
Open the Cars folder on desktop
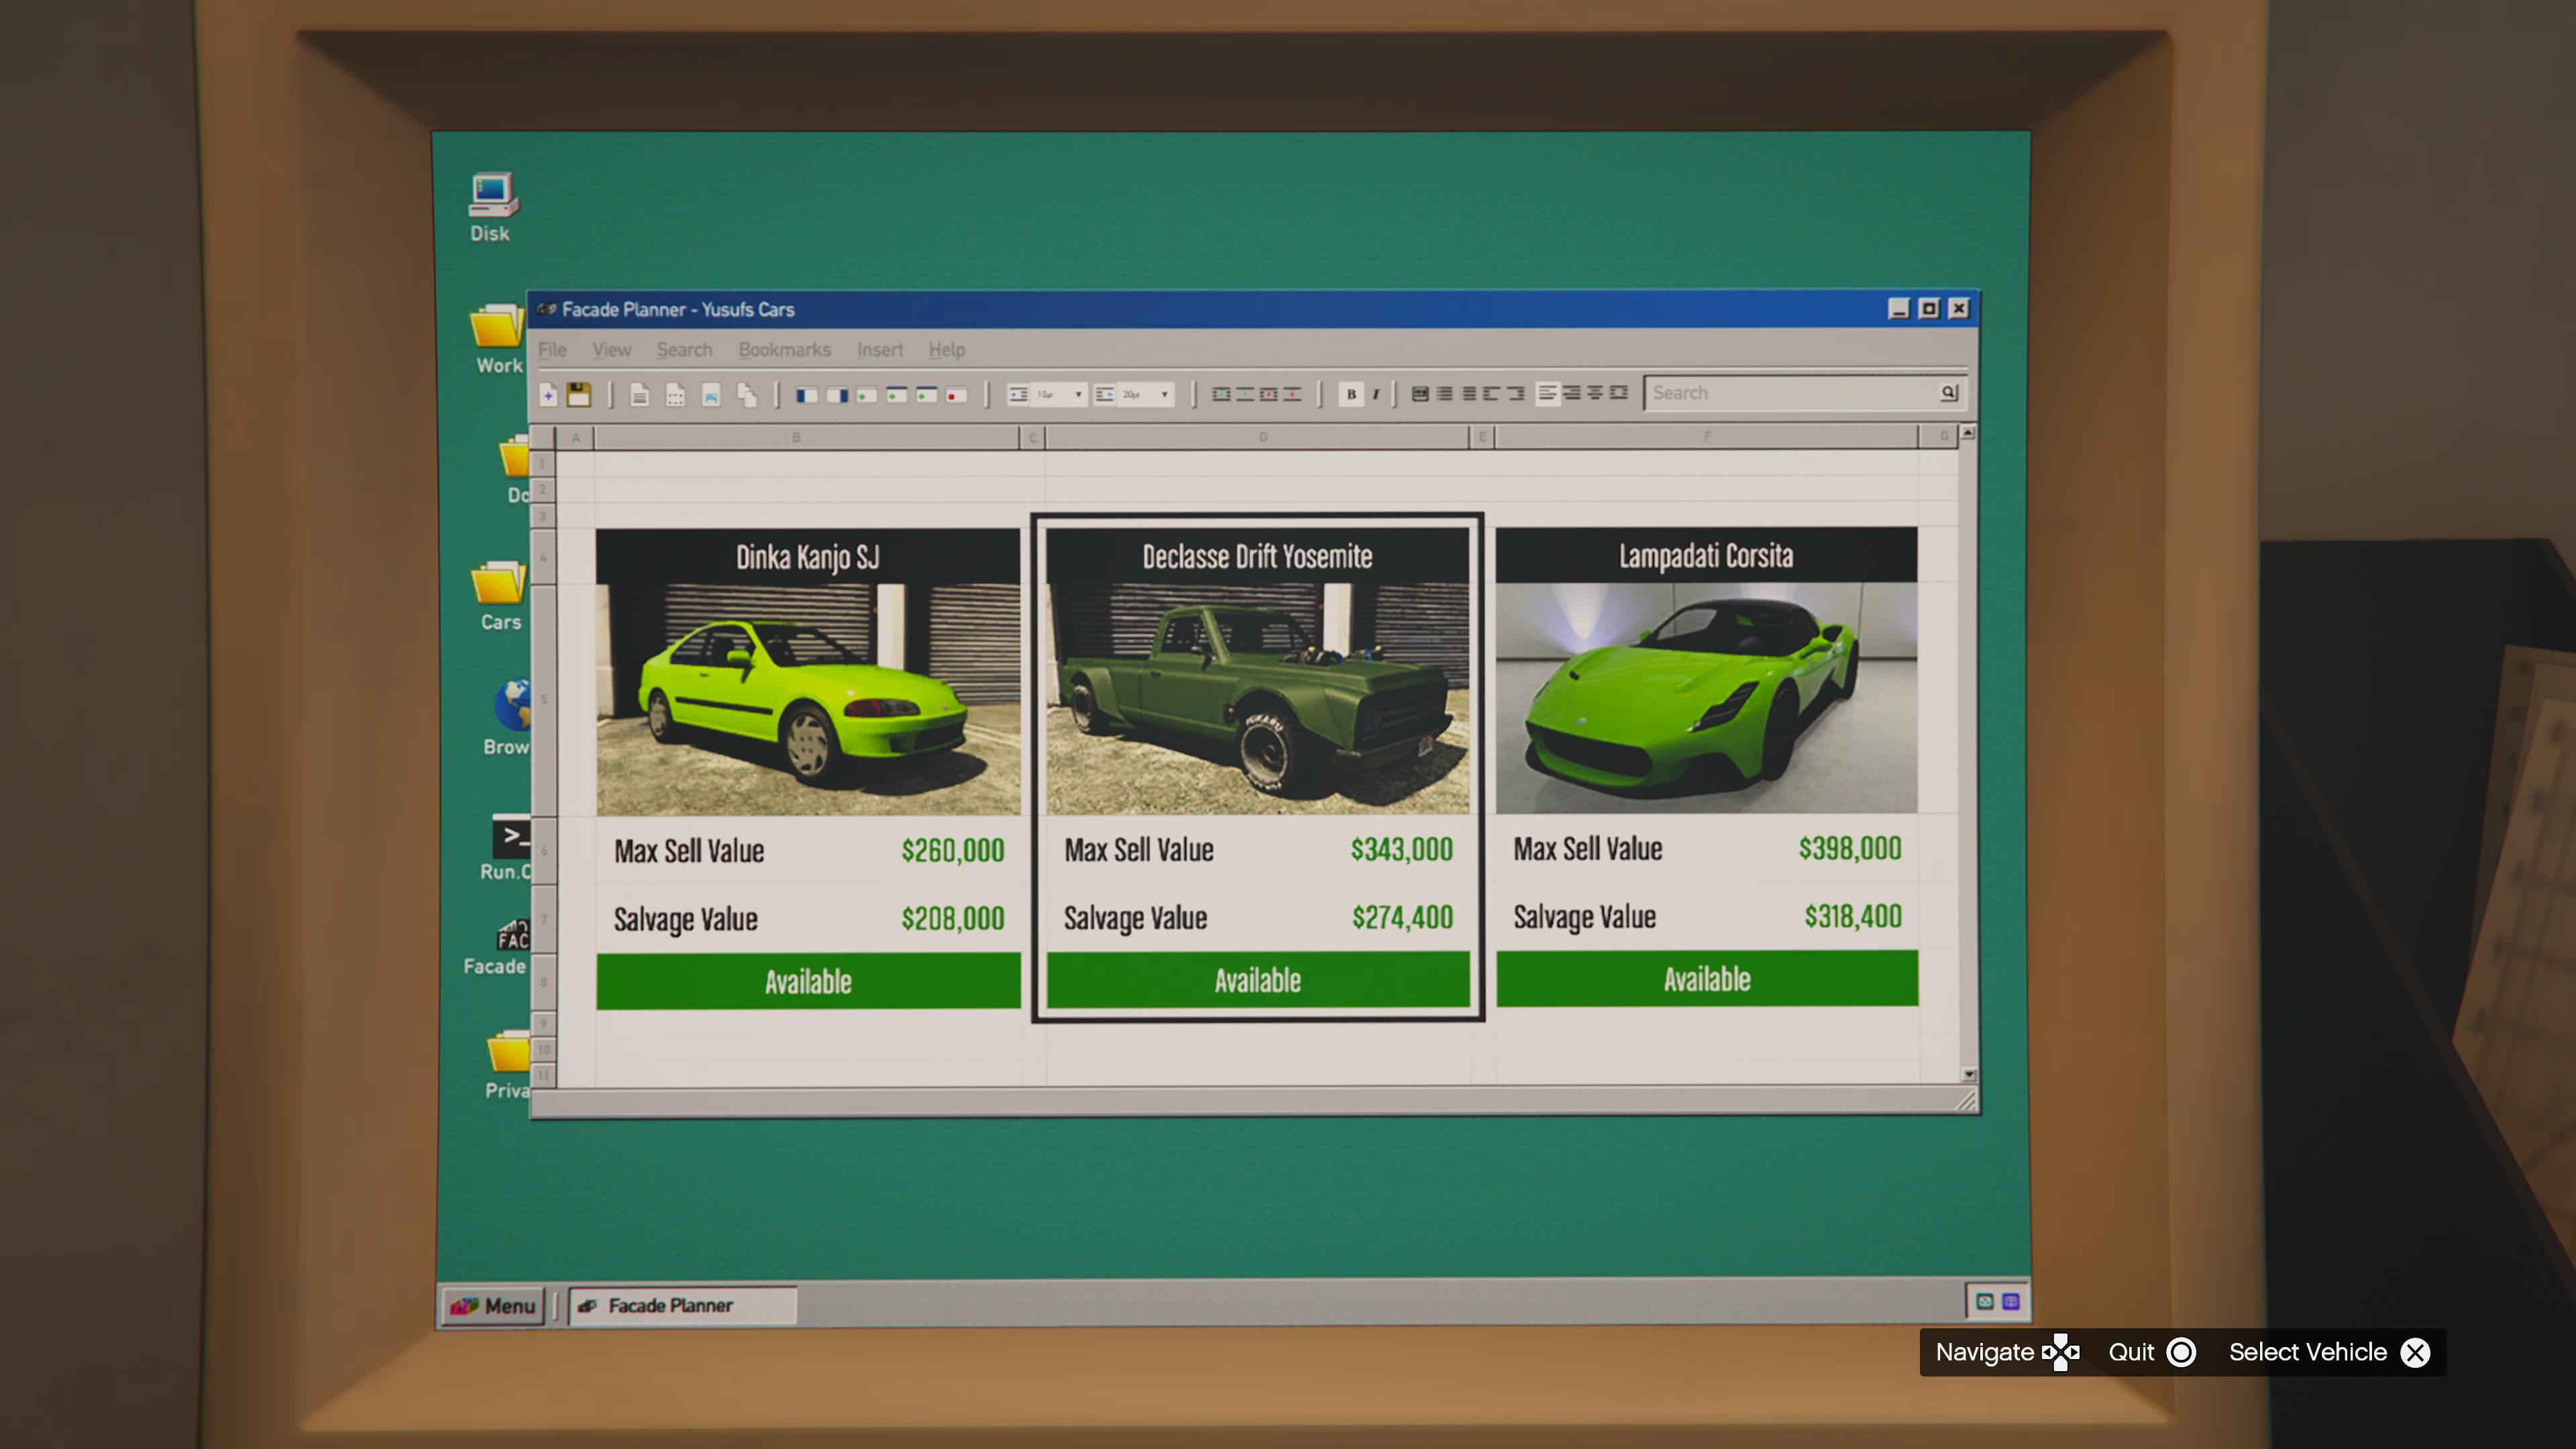499,596
